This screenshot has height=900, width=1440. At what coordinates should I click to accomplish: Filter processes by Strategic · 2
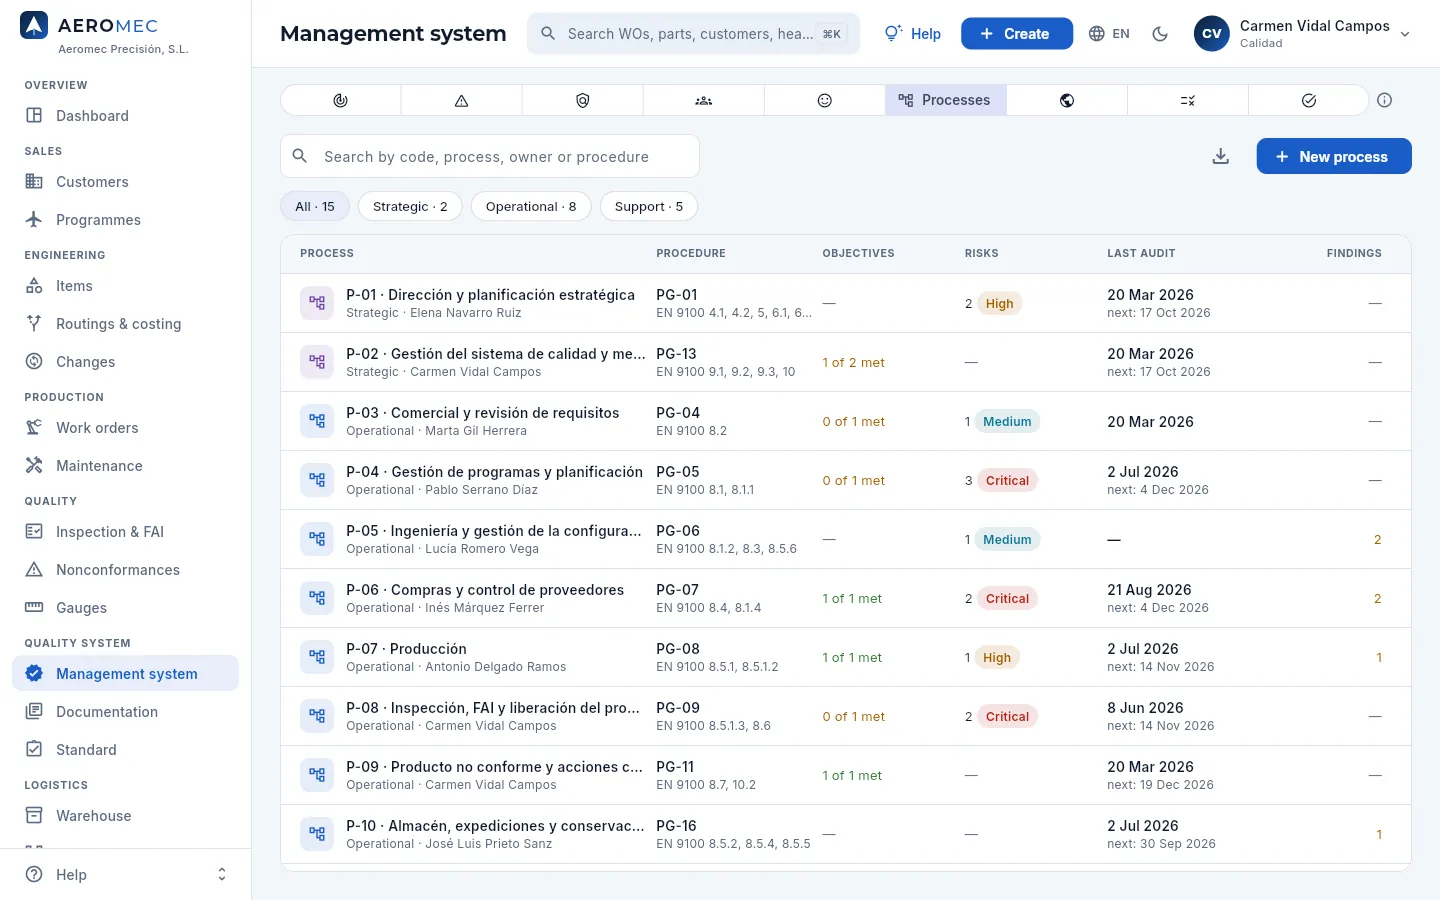[410, 206]
